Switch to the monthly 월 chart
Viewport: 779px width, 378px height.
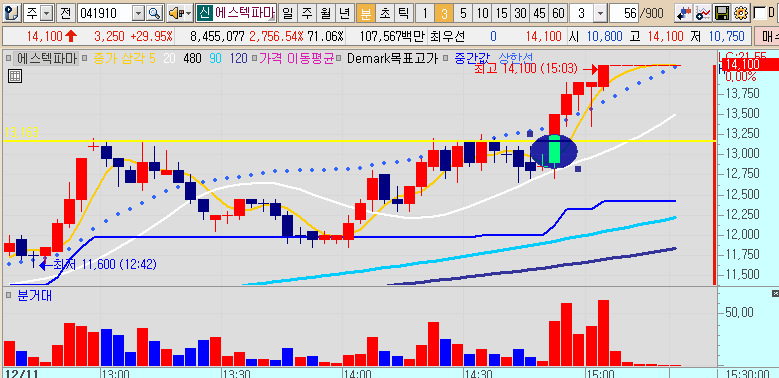[x=326, y=13]
